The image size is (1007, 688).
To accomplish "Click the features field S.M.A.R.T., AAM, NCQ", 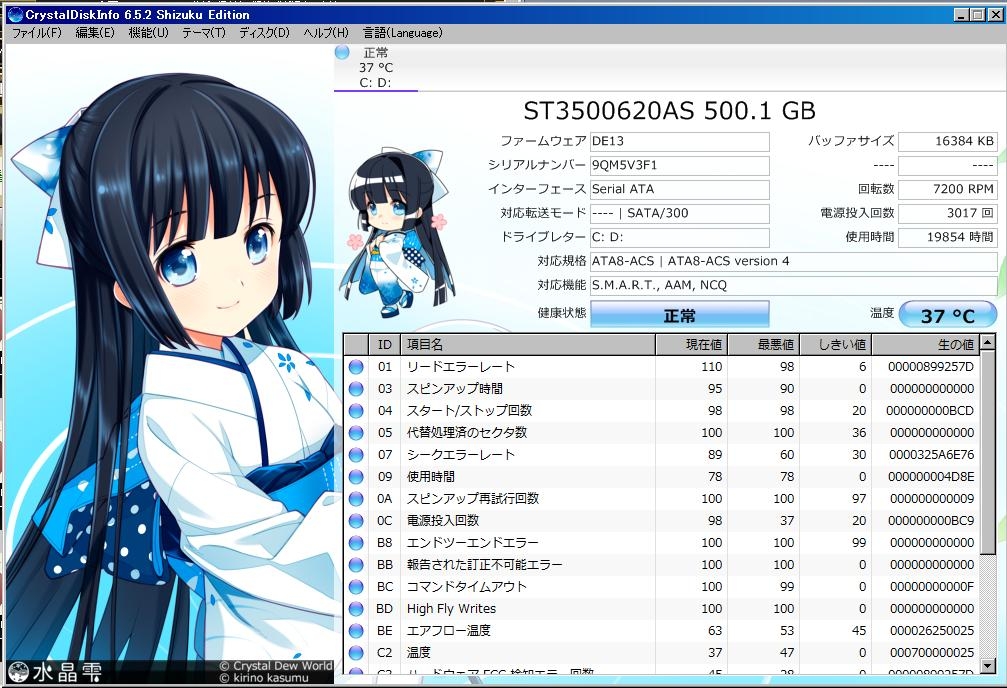I will (x=794, y=285).
